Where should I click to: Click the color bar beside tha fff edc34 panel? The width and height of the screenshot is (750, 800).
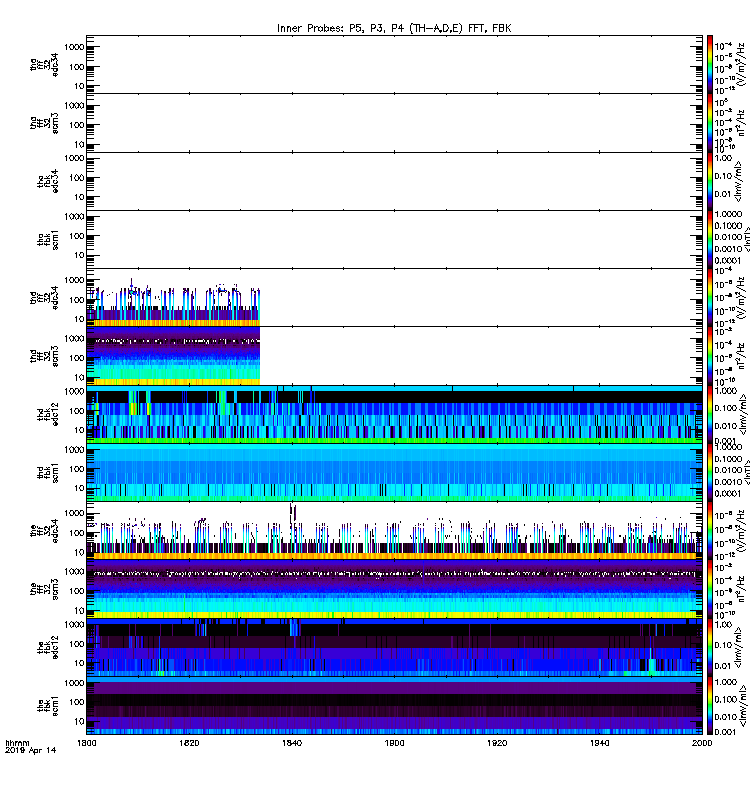710,64
